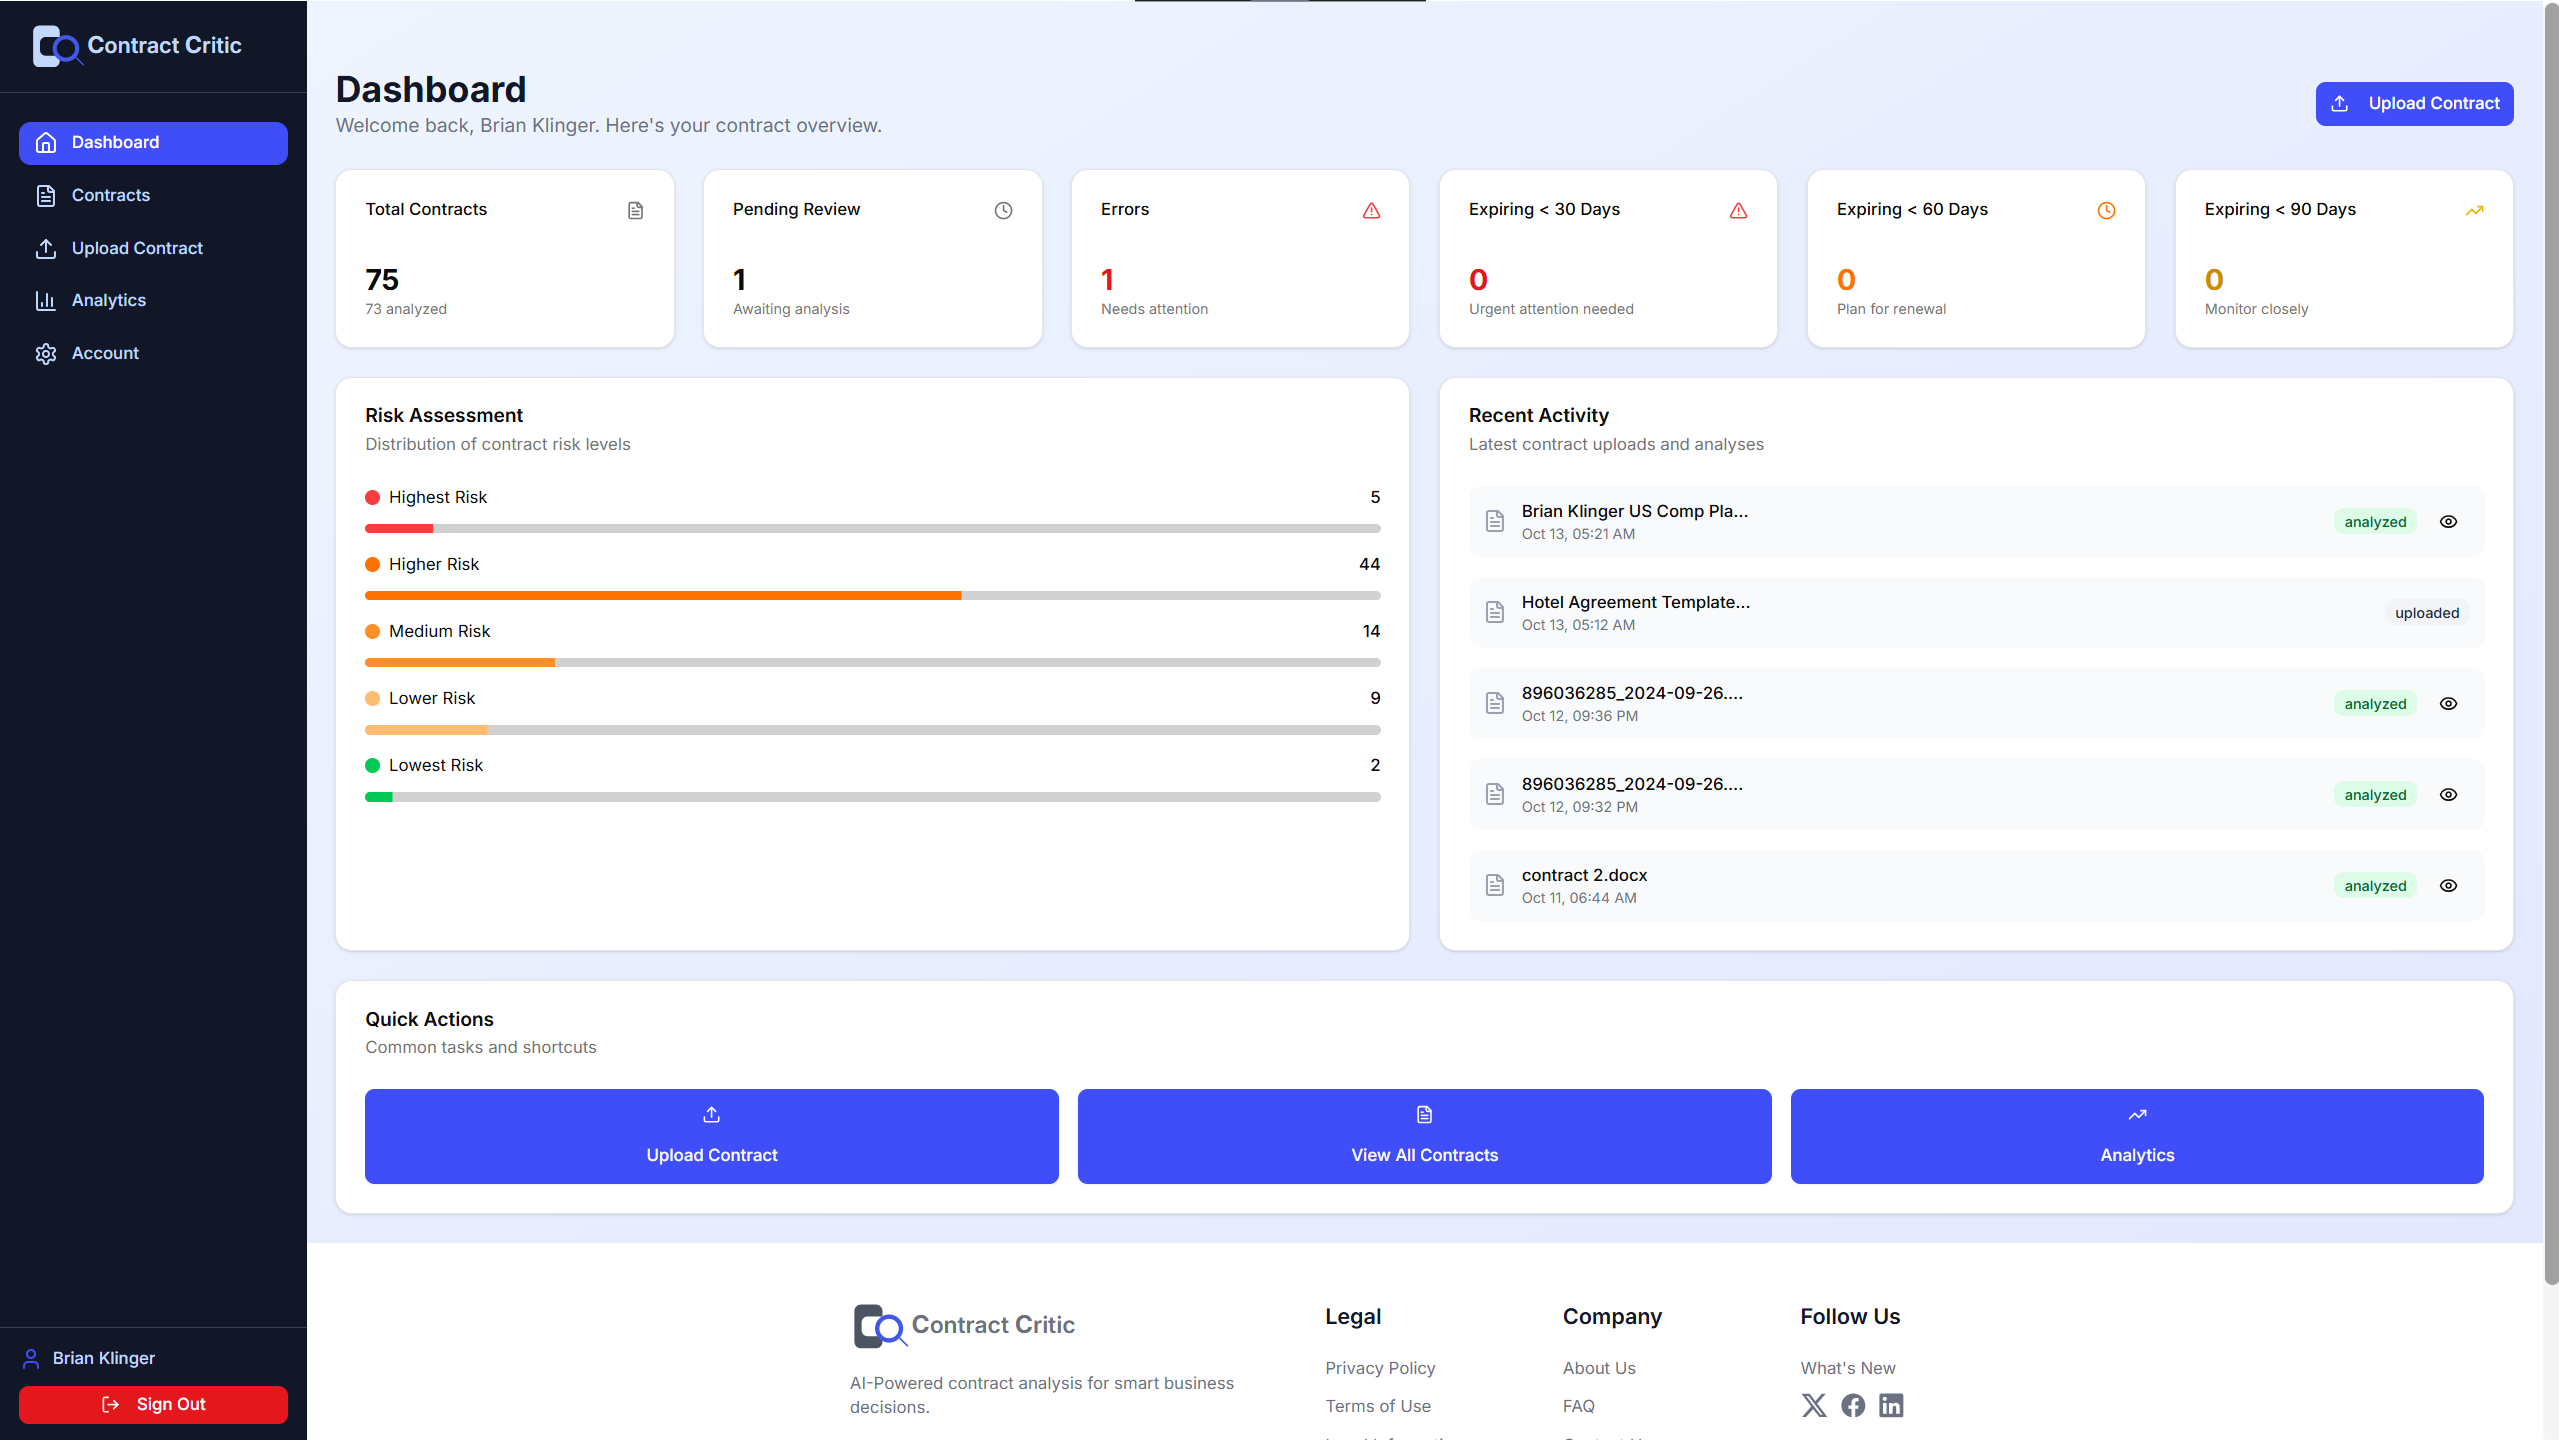Screen dimensions: 2559x1440
Task: Click the clock icon on Pending Review card
Action: pyautogui.click(x=1003, y=210)
